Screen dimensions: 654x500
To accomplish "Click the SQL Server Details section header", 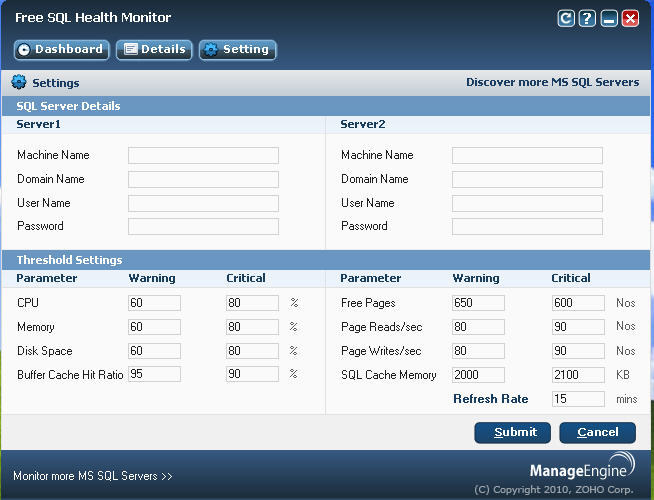I will point(68,106).
